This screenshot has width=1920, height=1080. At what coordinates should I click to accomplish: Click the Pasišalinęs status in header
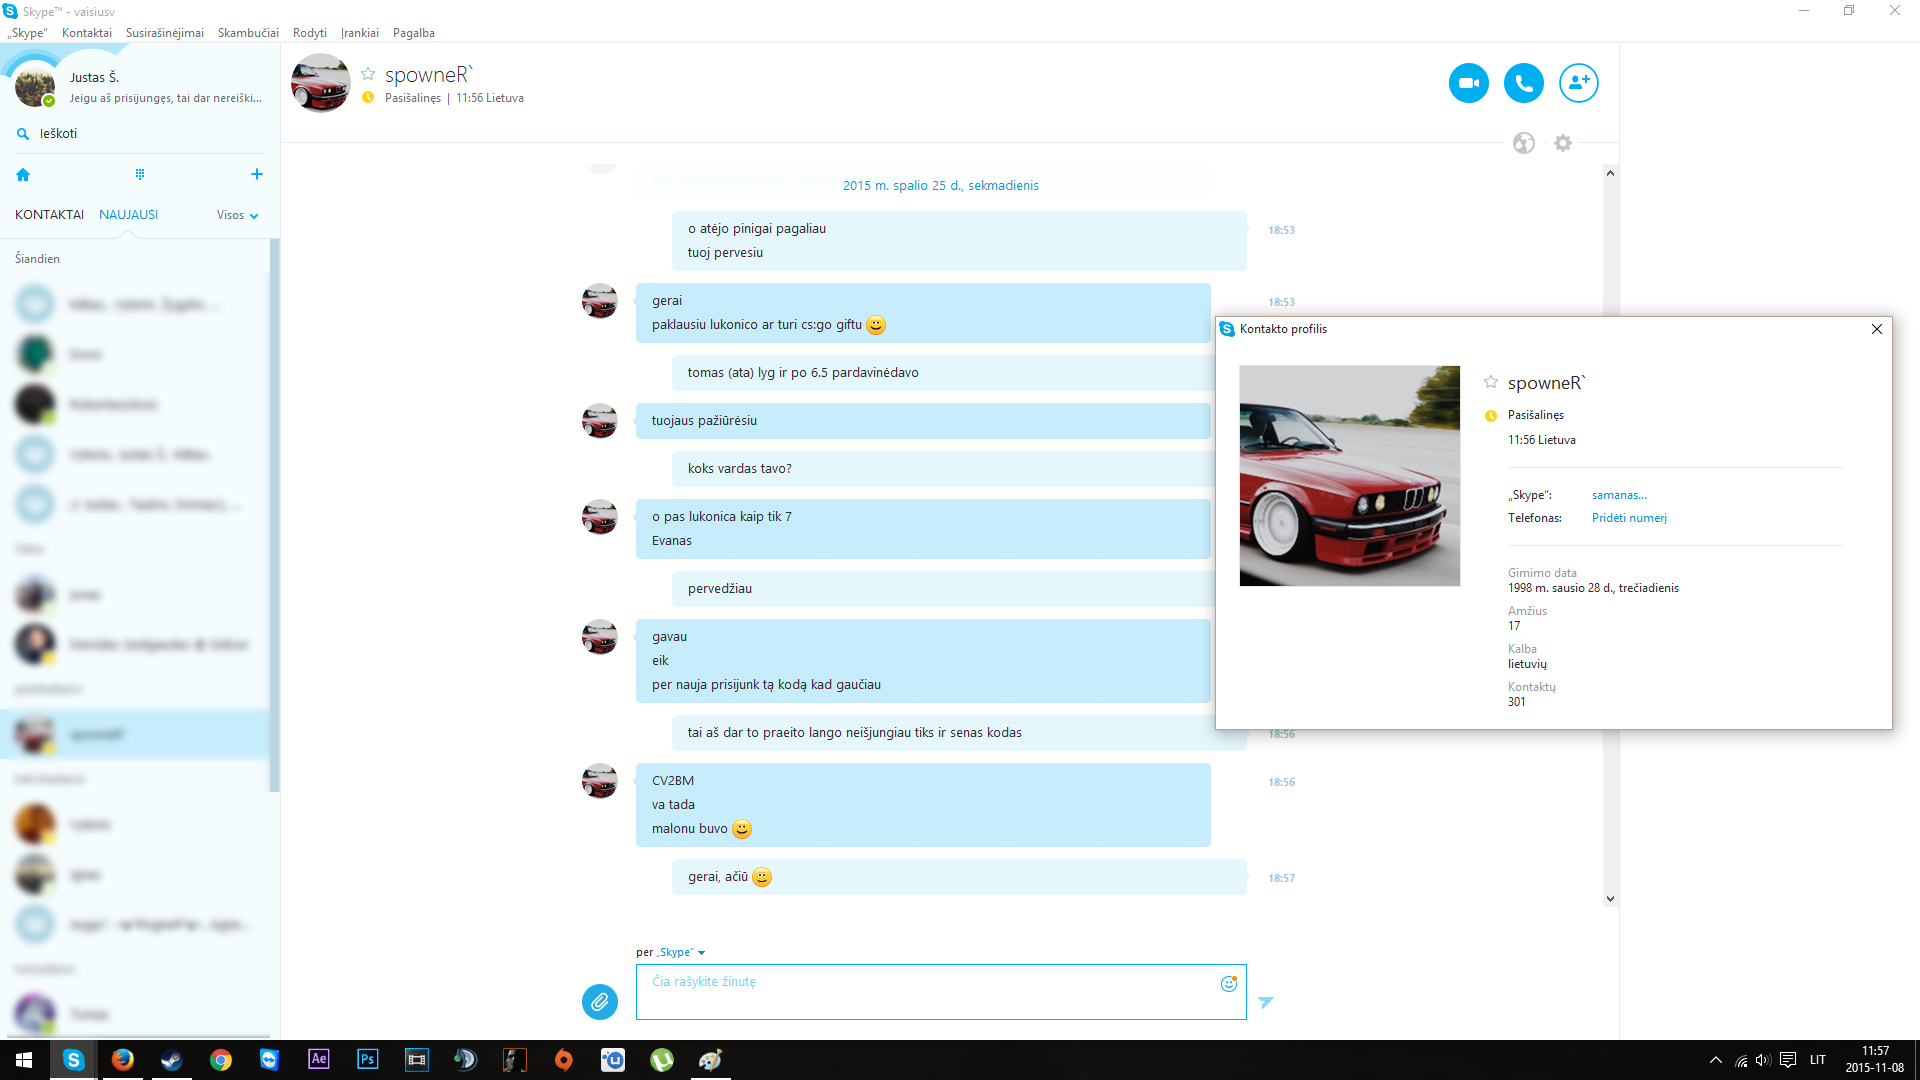coord(412,98)
